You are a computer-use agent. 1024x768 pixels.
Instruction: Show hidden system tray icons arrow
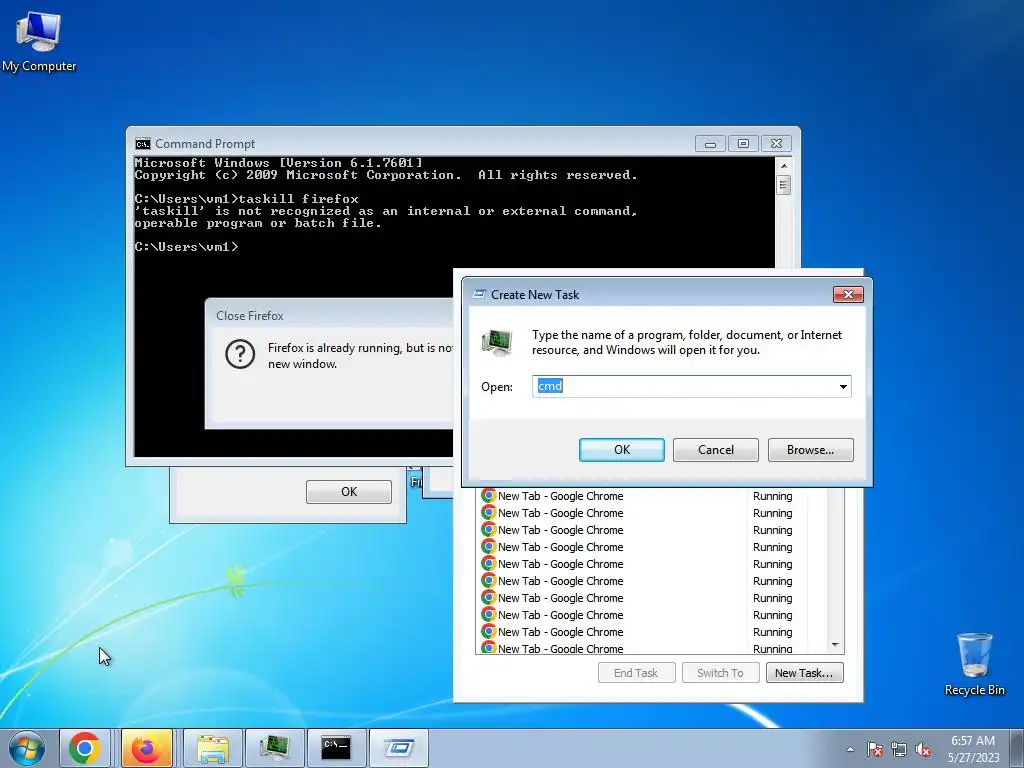pos(850,749)
